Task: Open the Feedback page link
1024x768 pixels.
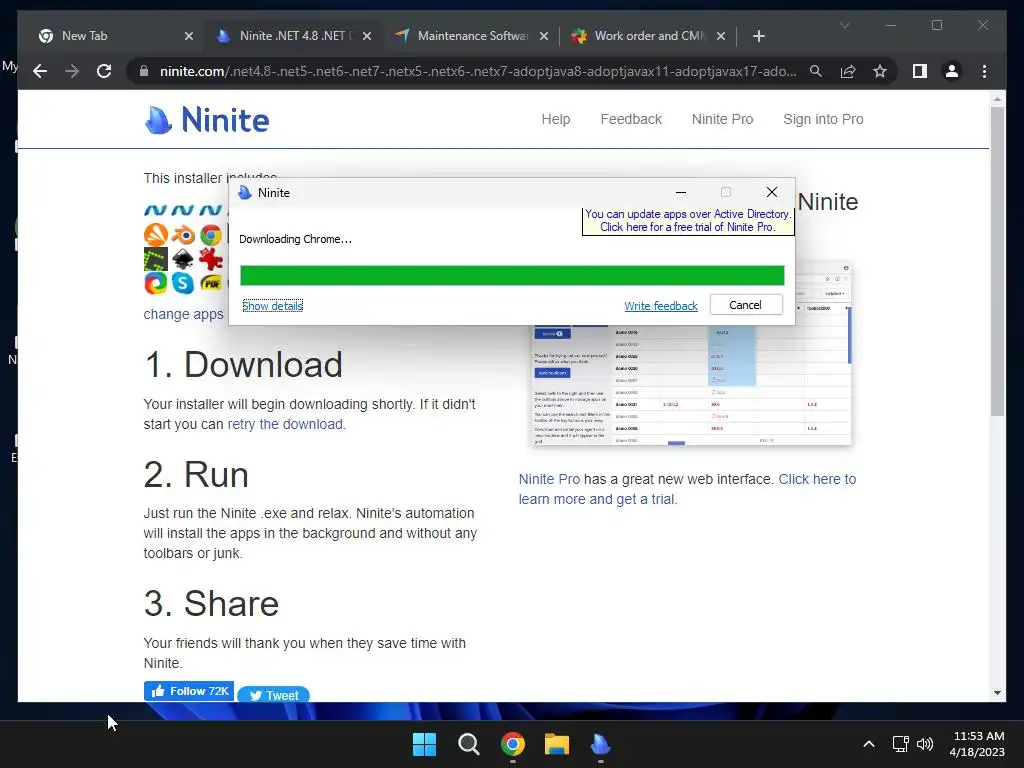Action: coord(631,120)
